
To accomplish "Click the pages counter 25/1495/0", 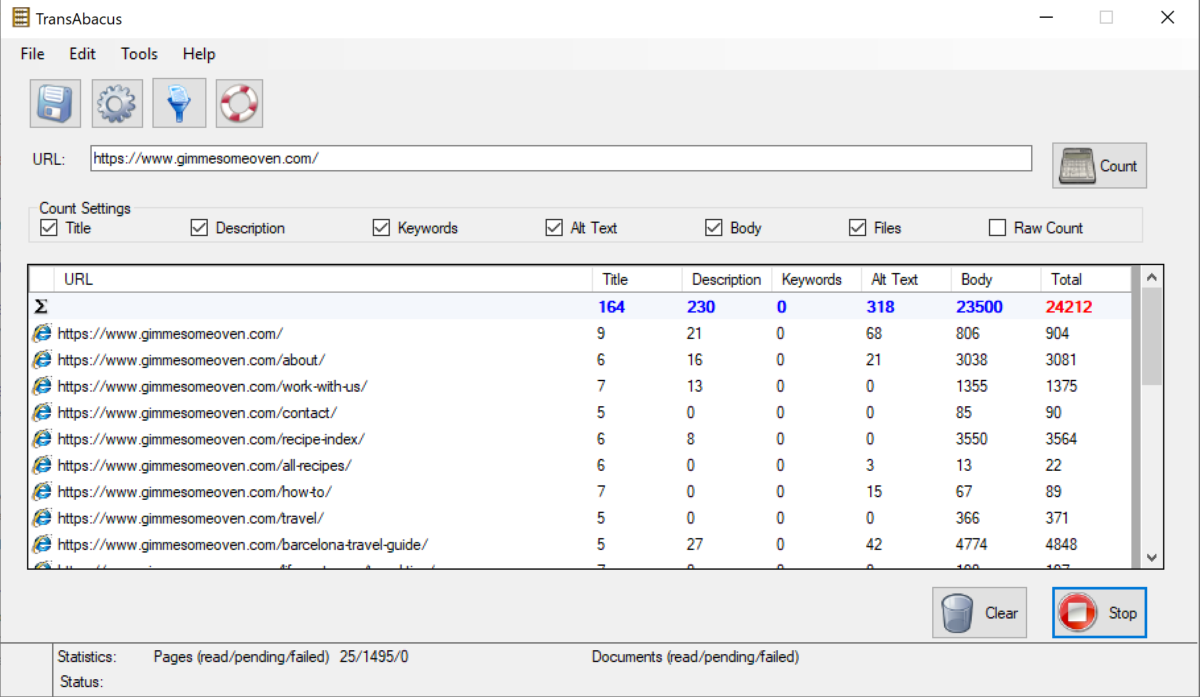I will (x=373, y=657).
